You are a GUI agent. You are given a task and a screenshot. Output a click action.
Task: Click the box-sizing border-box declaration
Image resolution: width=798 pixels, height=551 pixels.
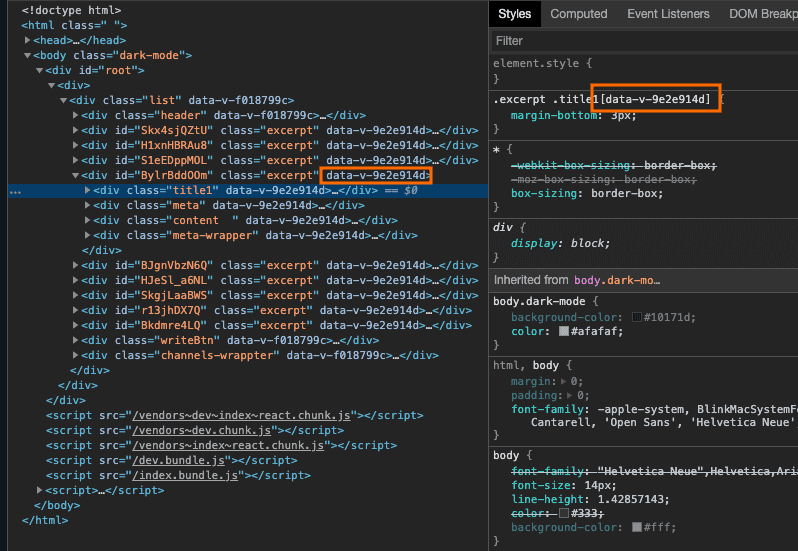587,193
